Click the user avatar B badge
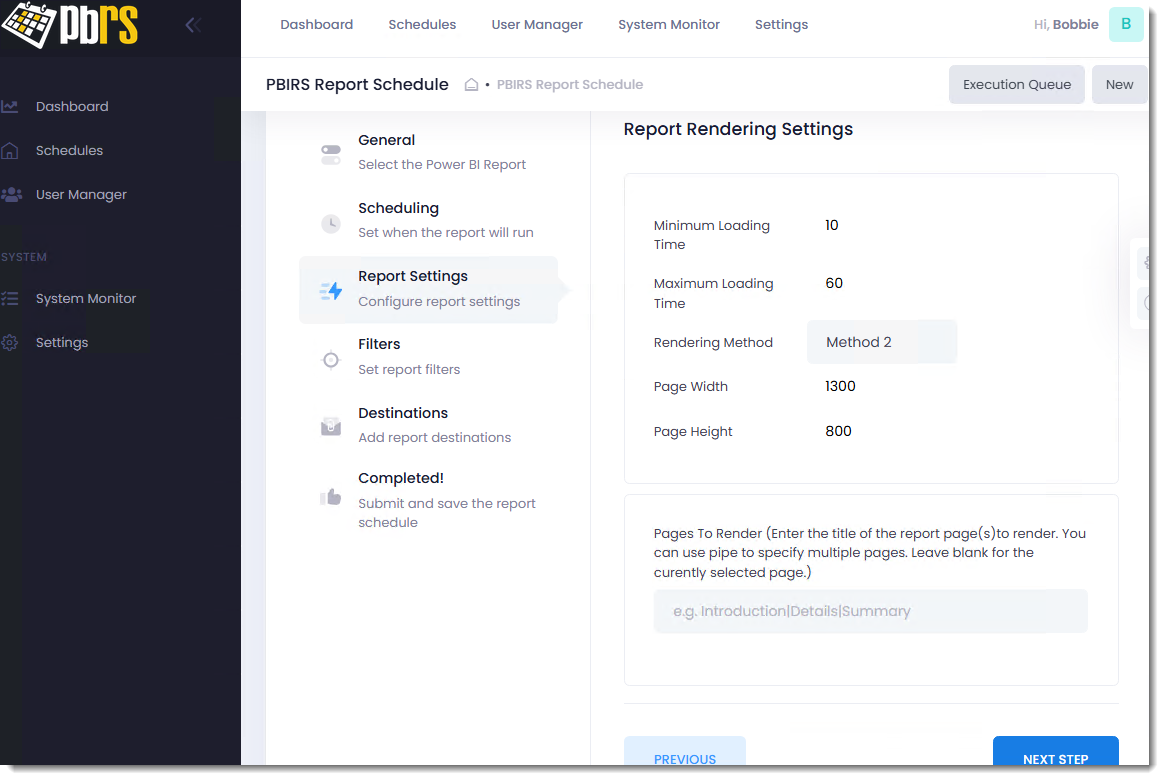 pyautogui.click(x=1126, y=25)
